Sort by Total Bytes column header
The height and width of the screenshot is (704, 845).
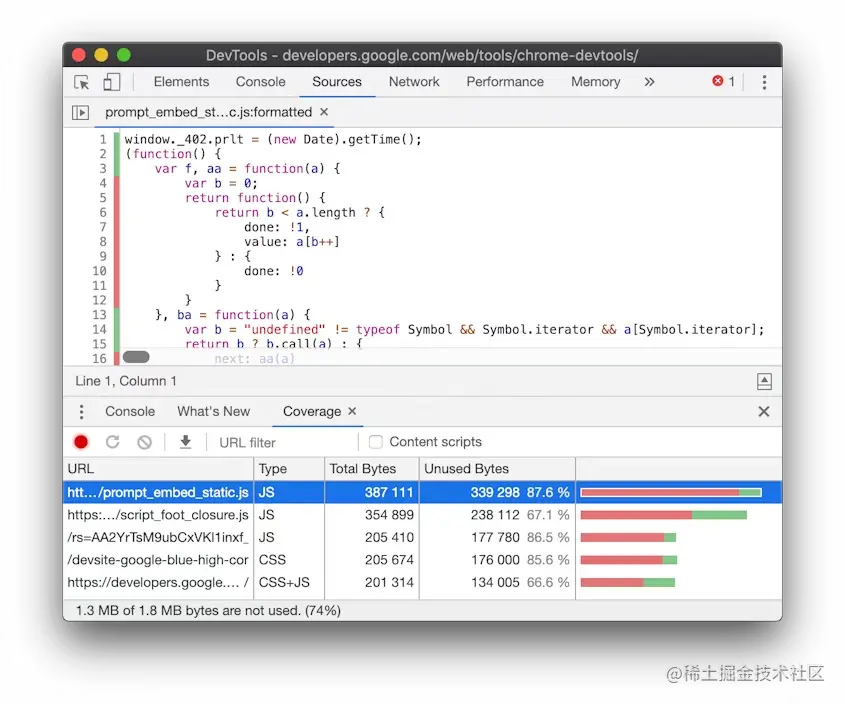point(372,469)
